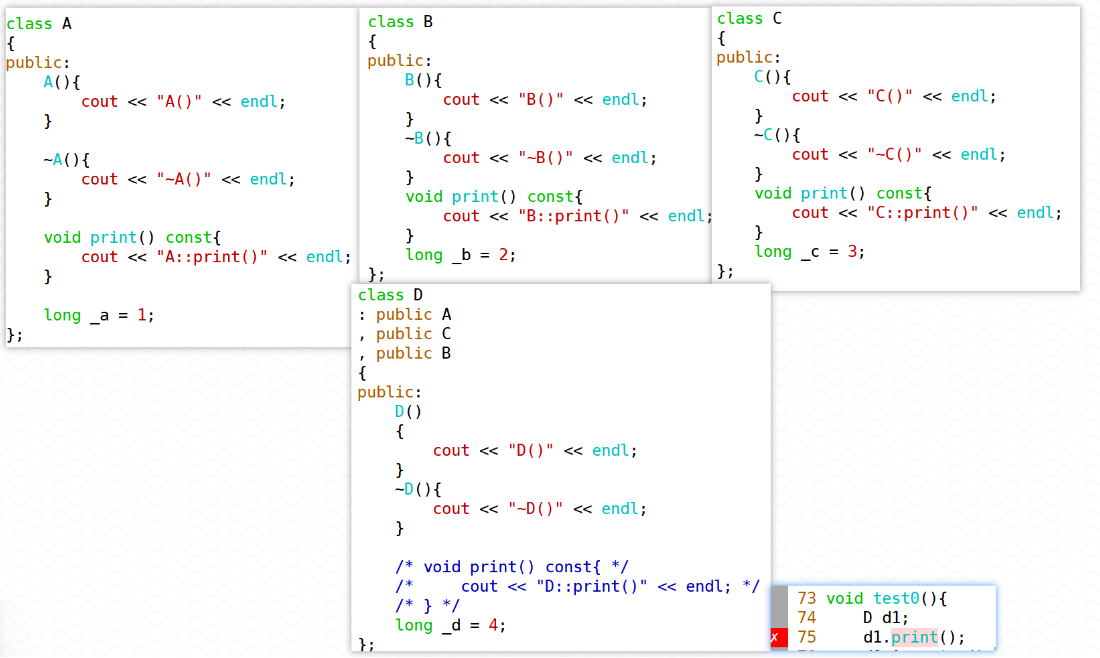The image size is (1100, 658).
Task: Click the "B::print()" string literal
Action: pyautogui.click(x=574, y=216)
